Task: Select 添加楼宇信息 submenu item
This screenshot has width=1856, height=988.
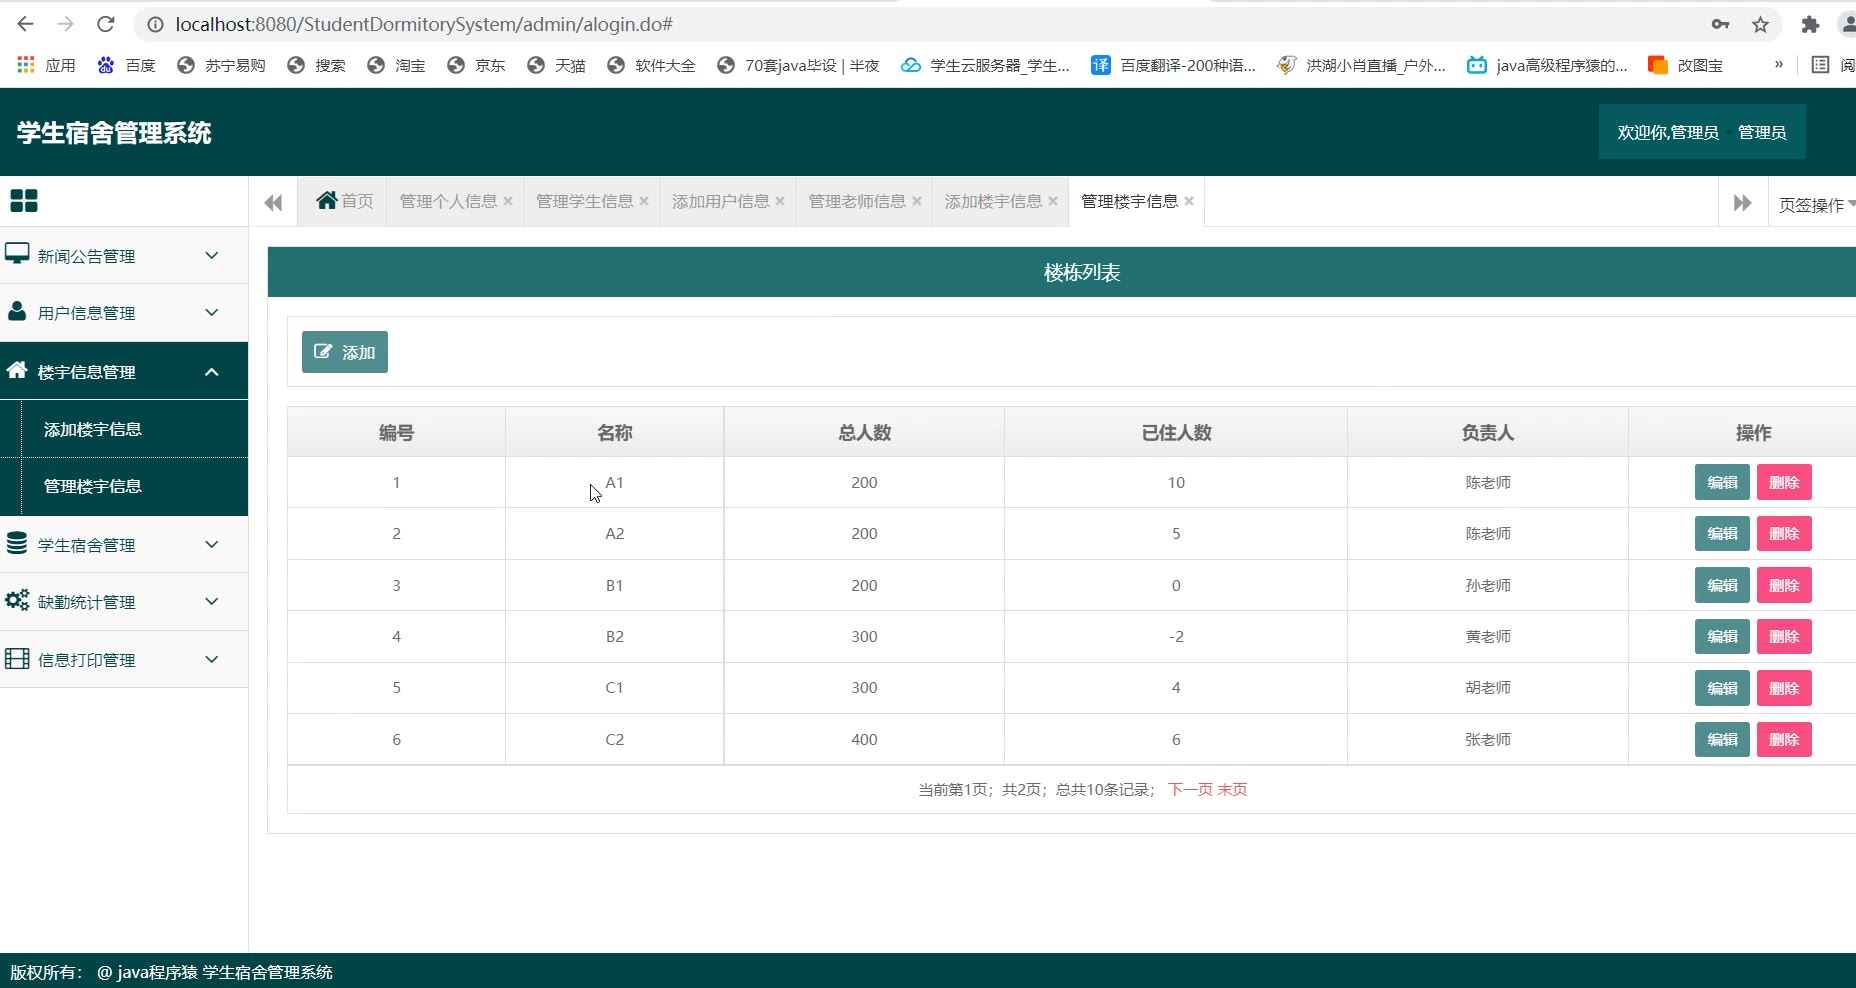Action: [93, 429]
